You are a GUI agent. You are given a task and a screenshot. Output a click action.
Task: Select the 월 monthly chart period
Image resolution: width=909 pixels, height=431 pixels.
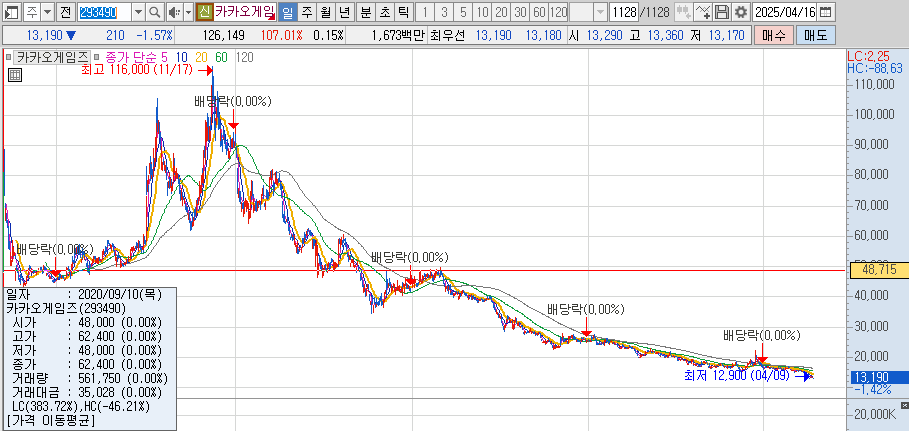click(x=325, y=12)
